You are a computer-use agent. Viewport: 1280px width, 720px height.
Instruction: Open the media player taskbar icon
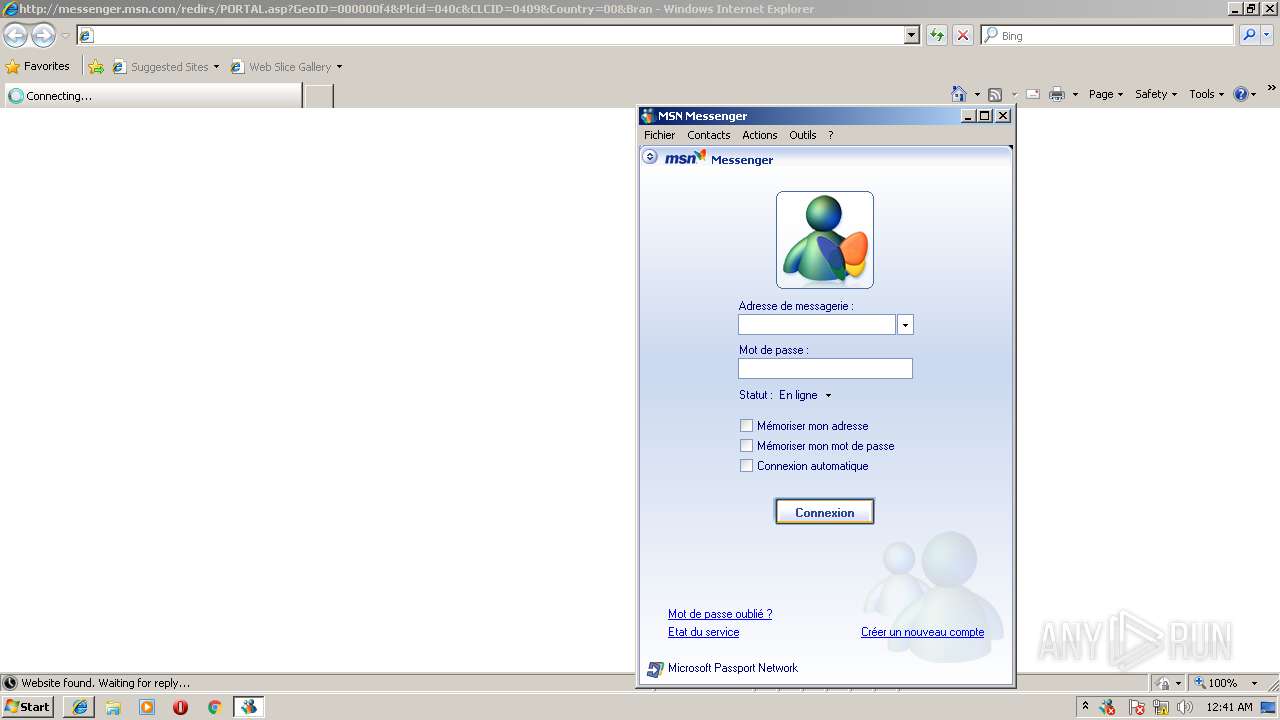(147, 707)
